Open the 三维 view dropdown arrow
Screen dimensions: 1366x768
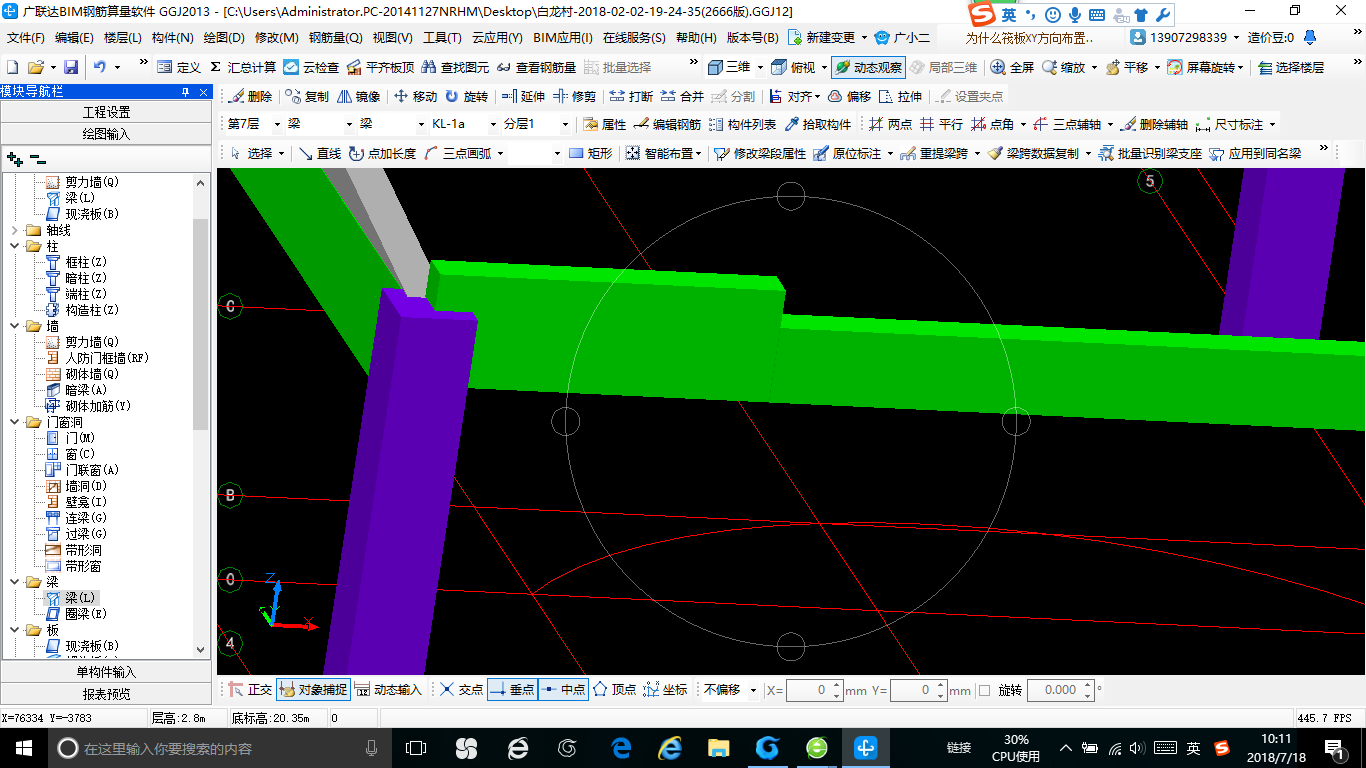click(x=760, y=67)
